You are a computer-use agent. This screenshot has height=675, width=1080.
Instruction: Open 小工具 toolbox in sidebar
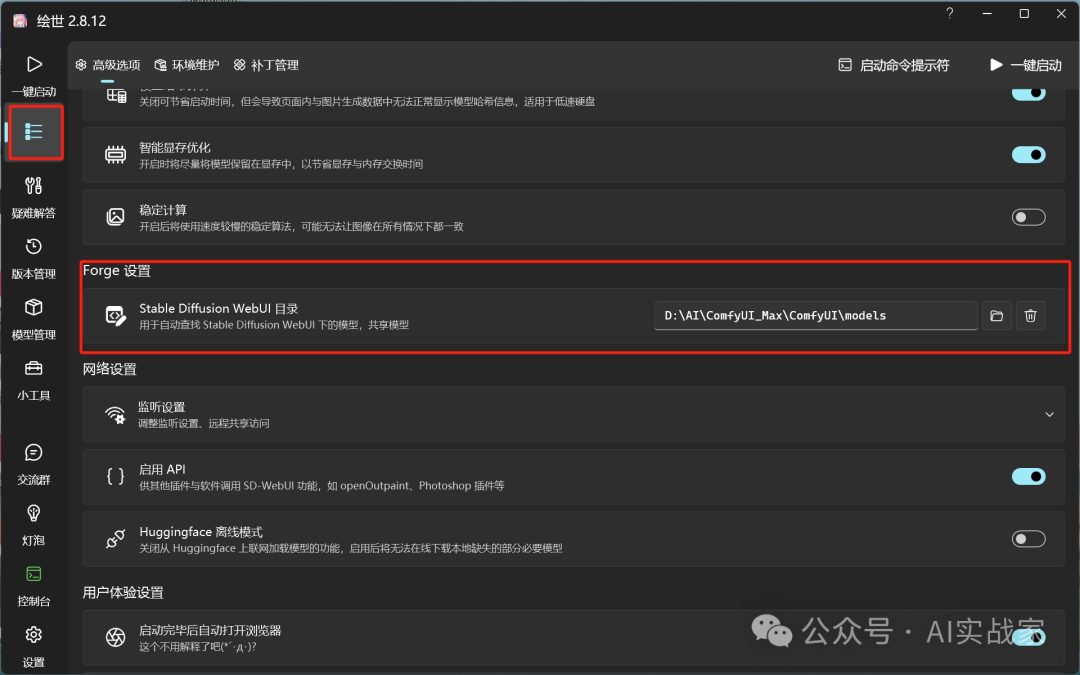pyautogui.click(x=34, y=380)
